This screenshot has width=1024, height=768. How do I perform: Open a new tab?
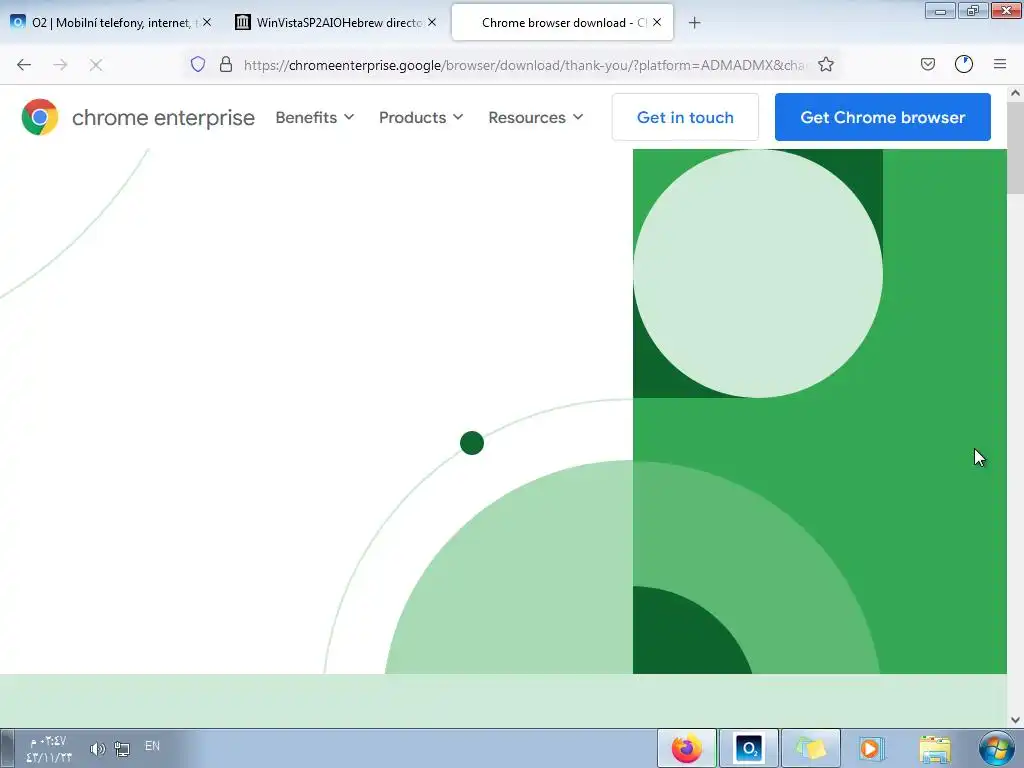click(x=694, y=23)
